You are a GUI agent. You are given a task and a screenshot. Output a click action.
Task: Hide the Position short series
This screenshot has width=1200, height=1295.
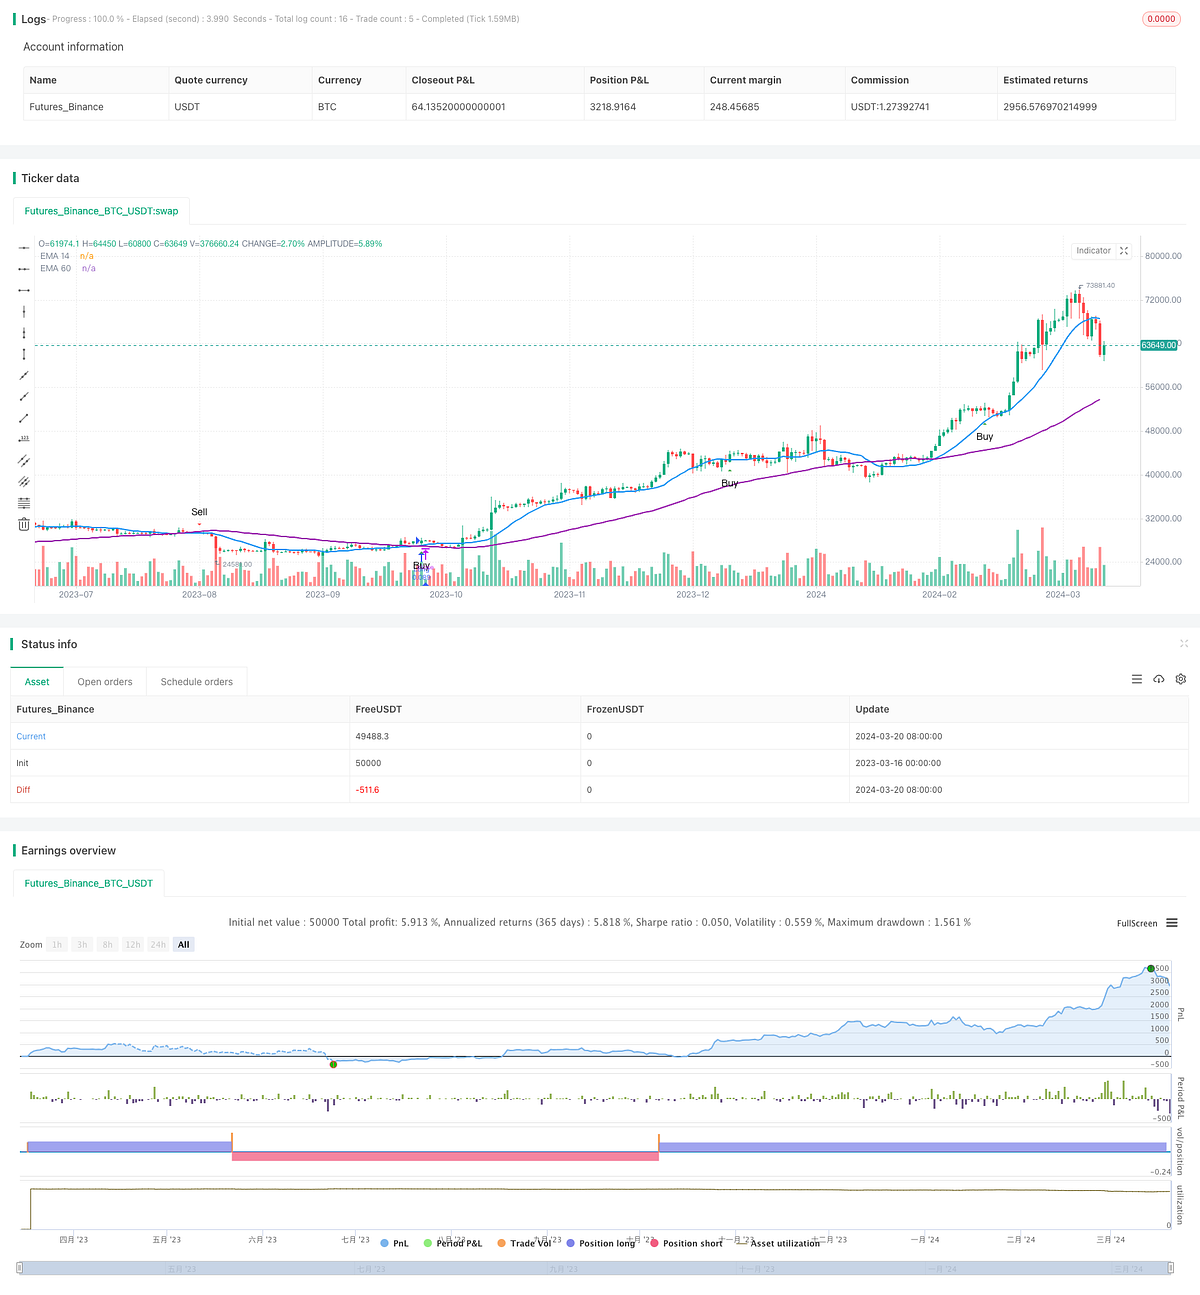click(692, 1243)
